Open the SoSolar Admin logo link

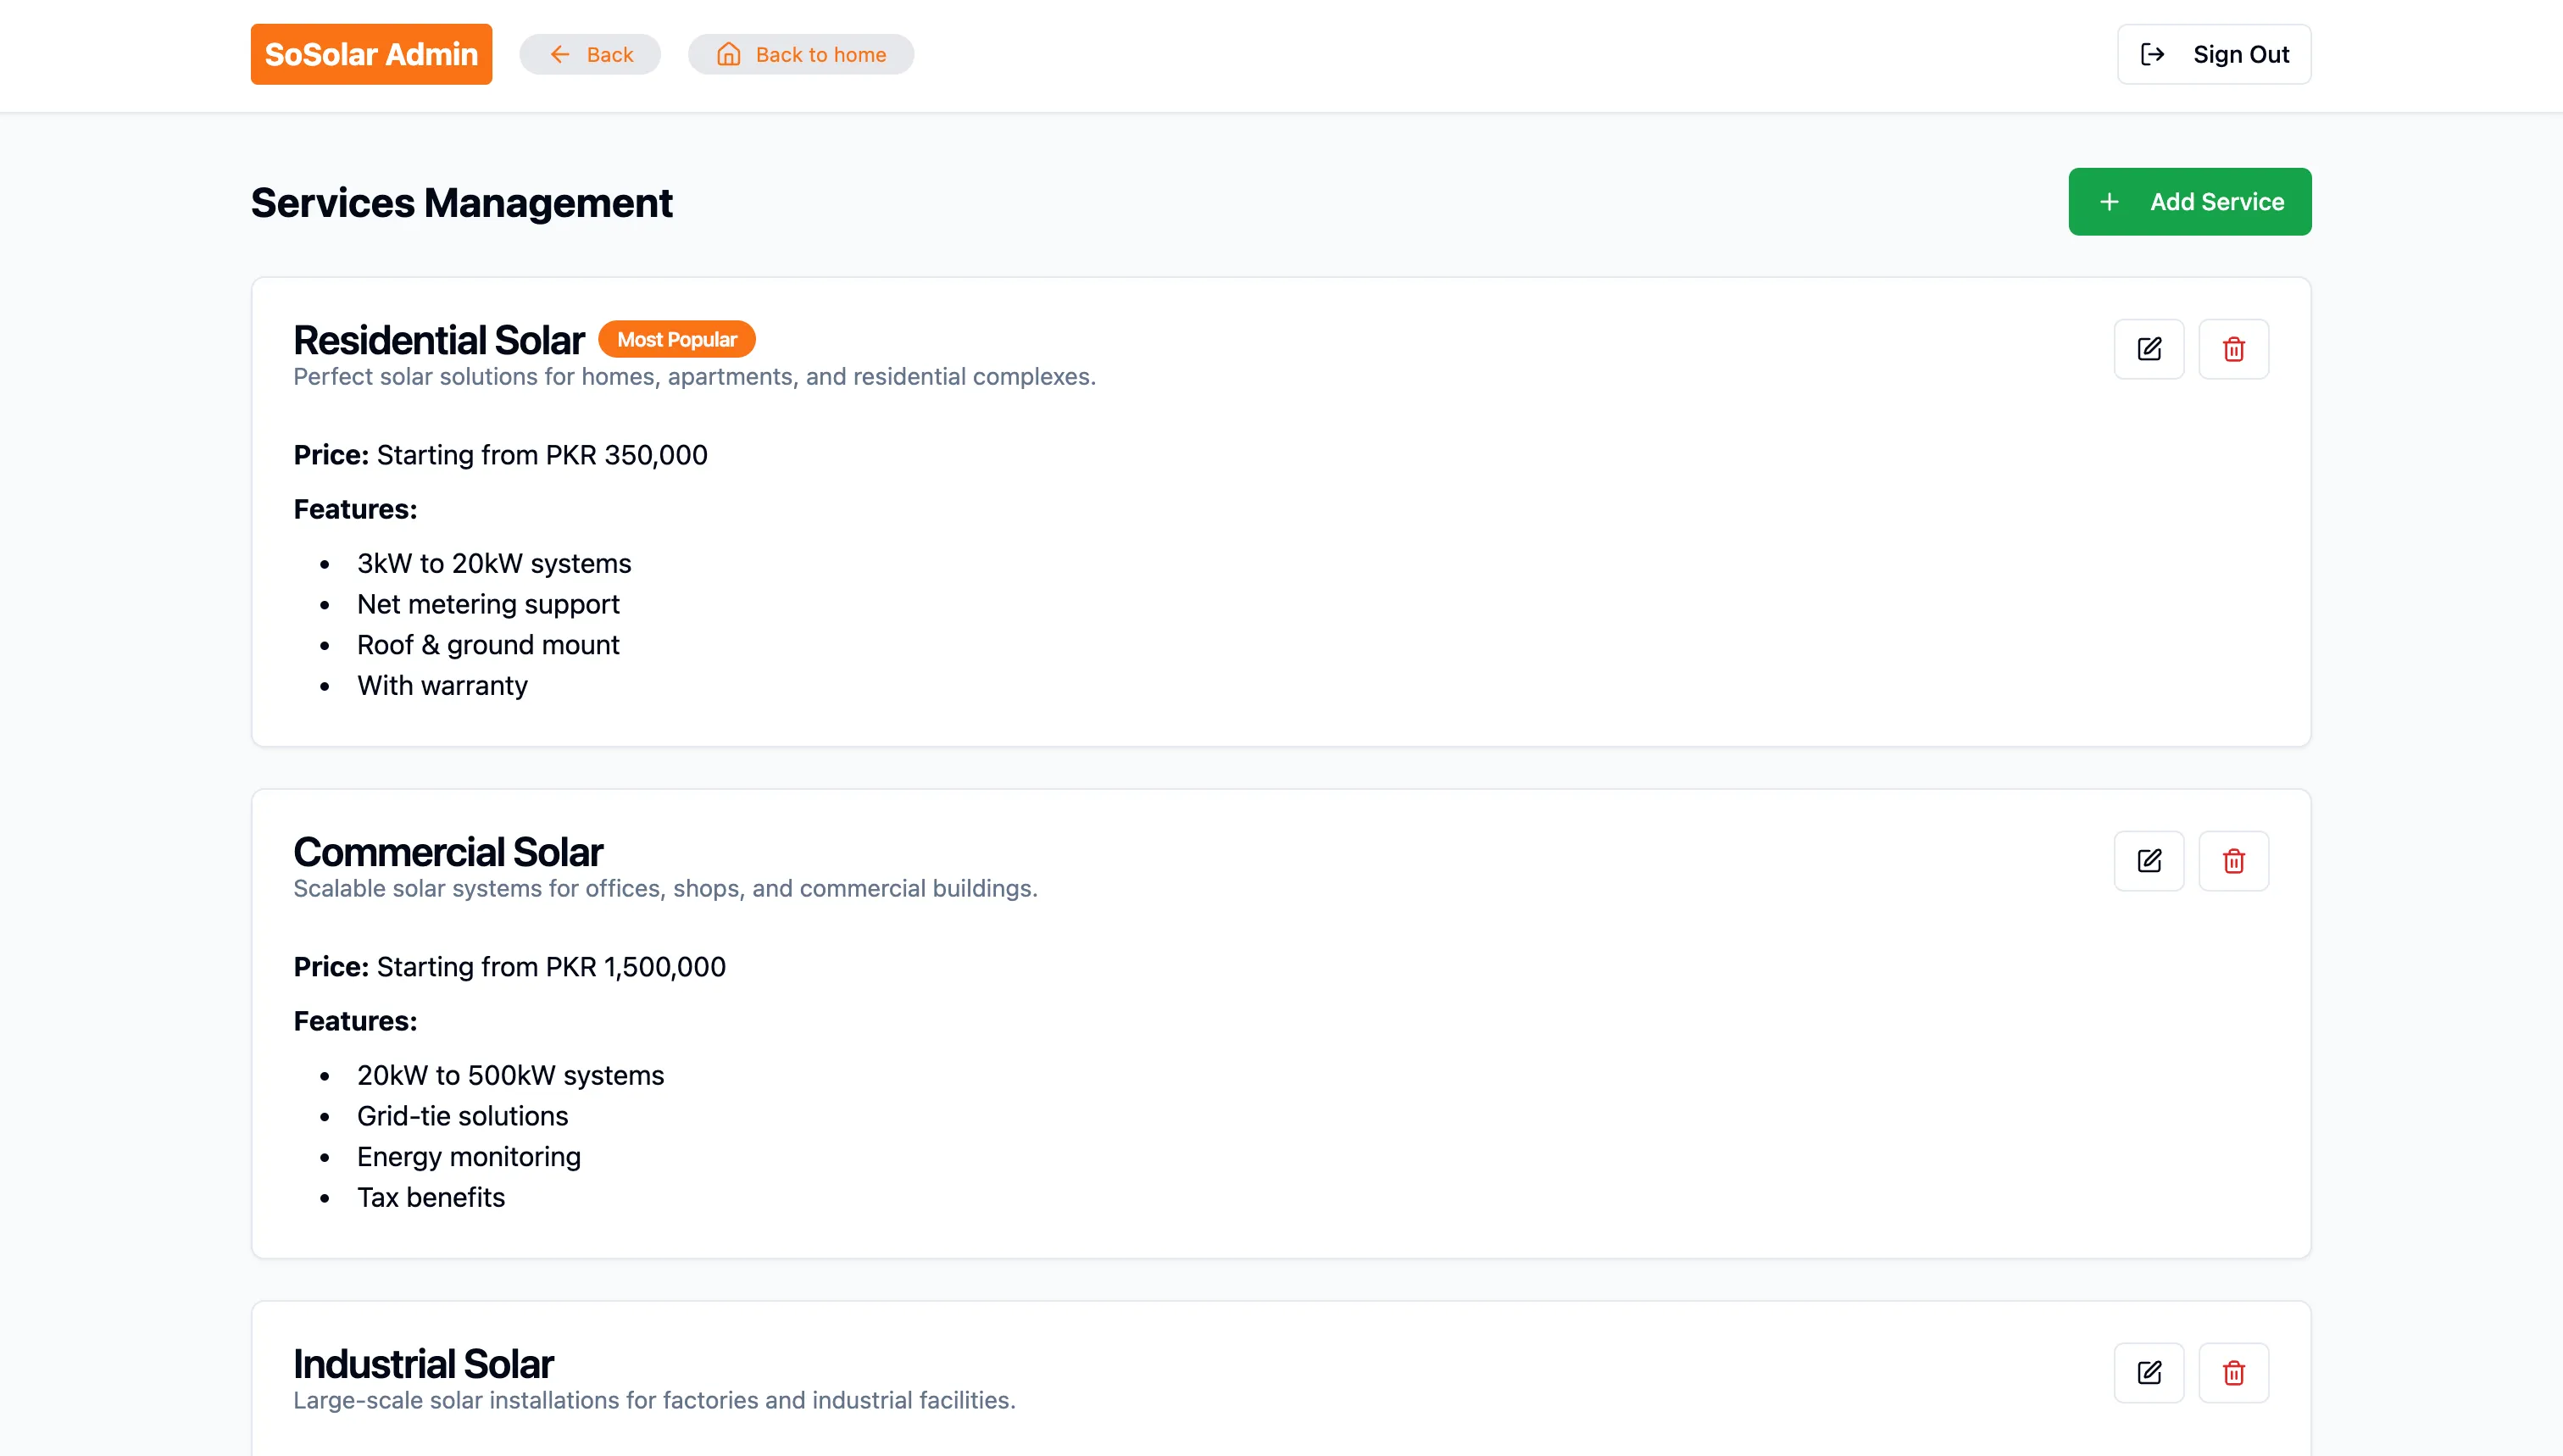371,54
